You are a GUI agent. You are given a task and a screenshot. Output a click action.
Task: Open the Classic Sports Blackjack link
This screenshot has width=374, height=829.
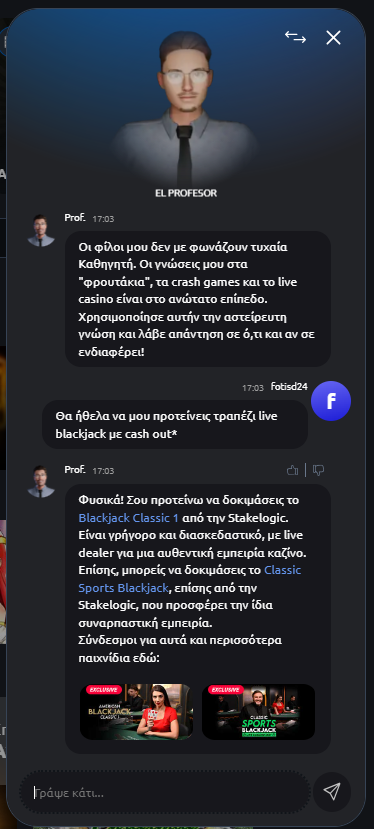pyautogui.click(x=189, y=579)
